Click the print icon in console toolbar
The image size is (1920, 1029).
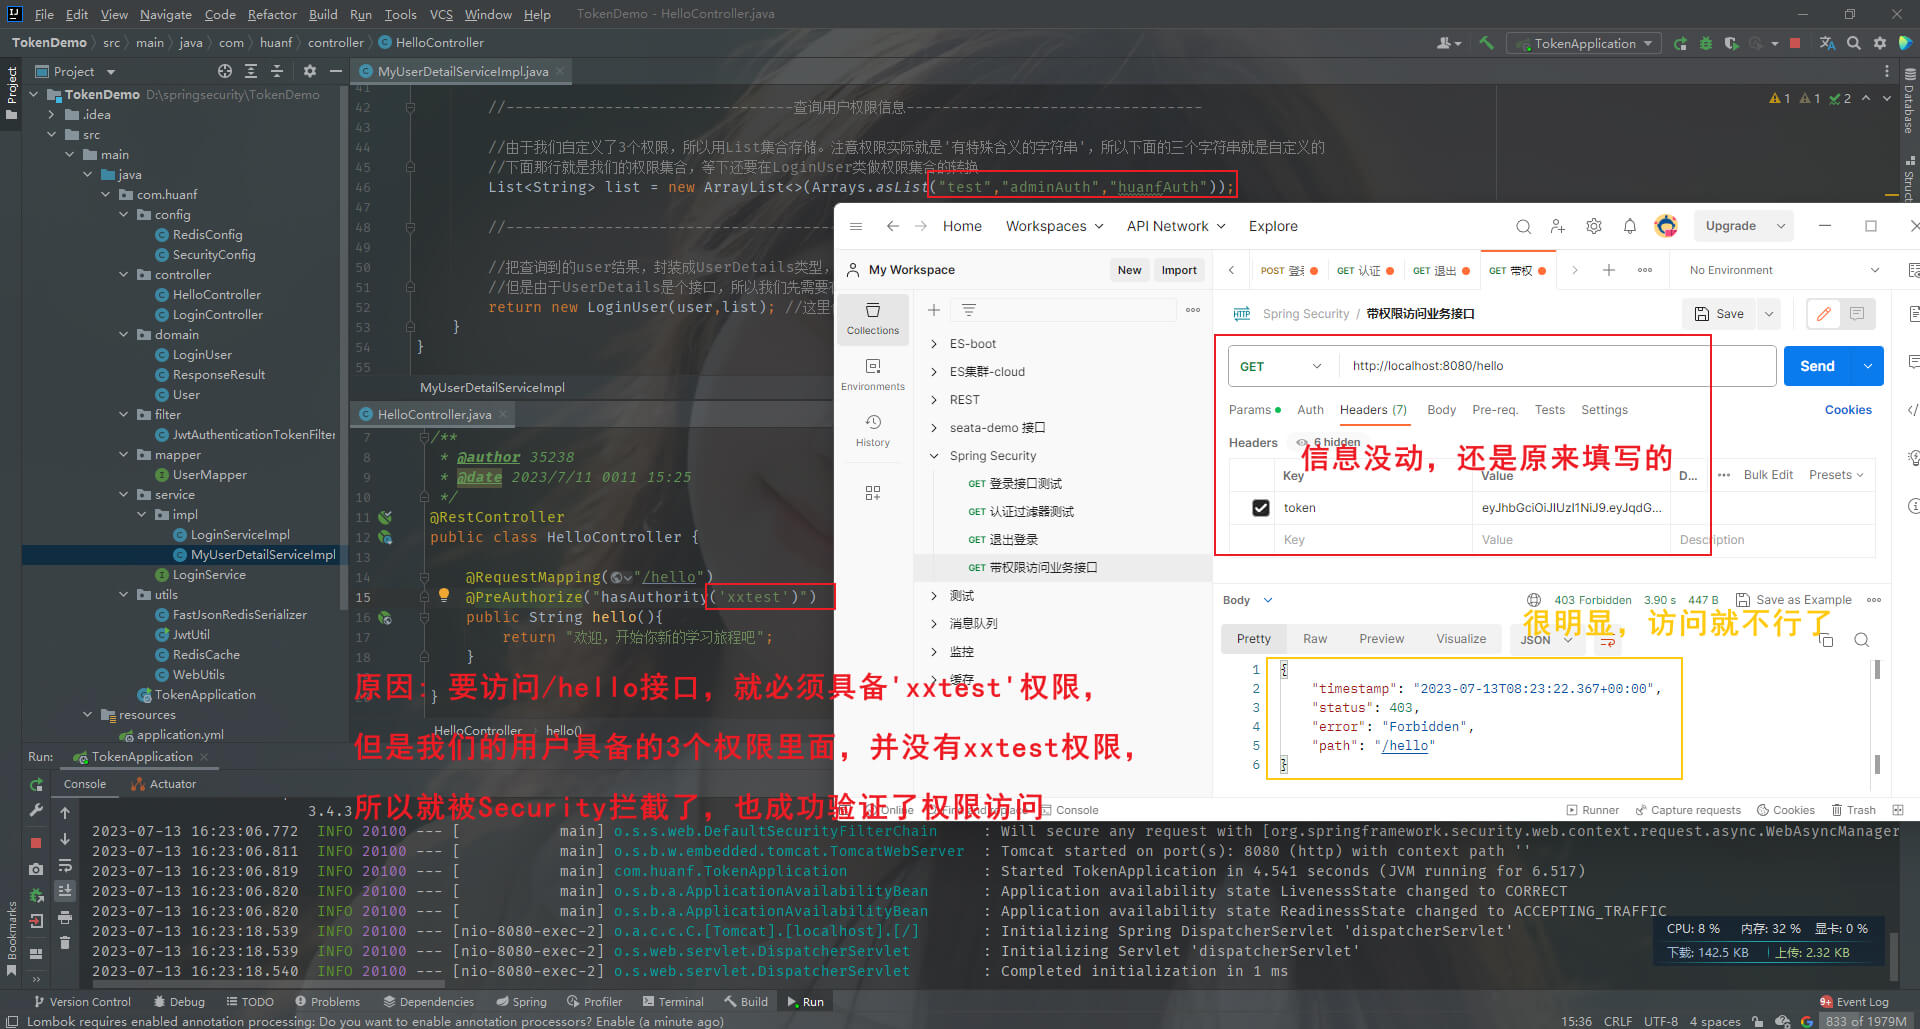pos(65,917)
